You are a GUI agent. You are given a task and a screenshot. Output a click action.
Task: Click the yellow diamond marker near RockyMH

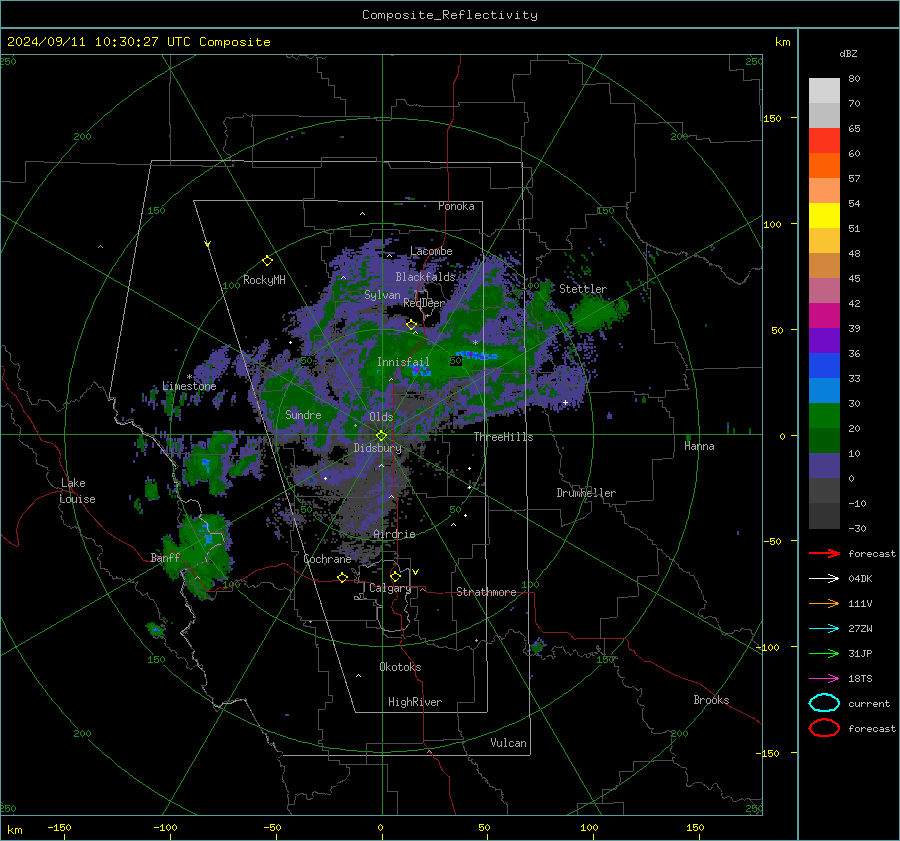click(267, 261)
